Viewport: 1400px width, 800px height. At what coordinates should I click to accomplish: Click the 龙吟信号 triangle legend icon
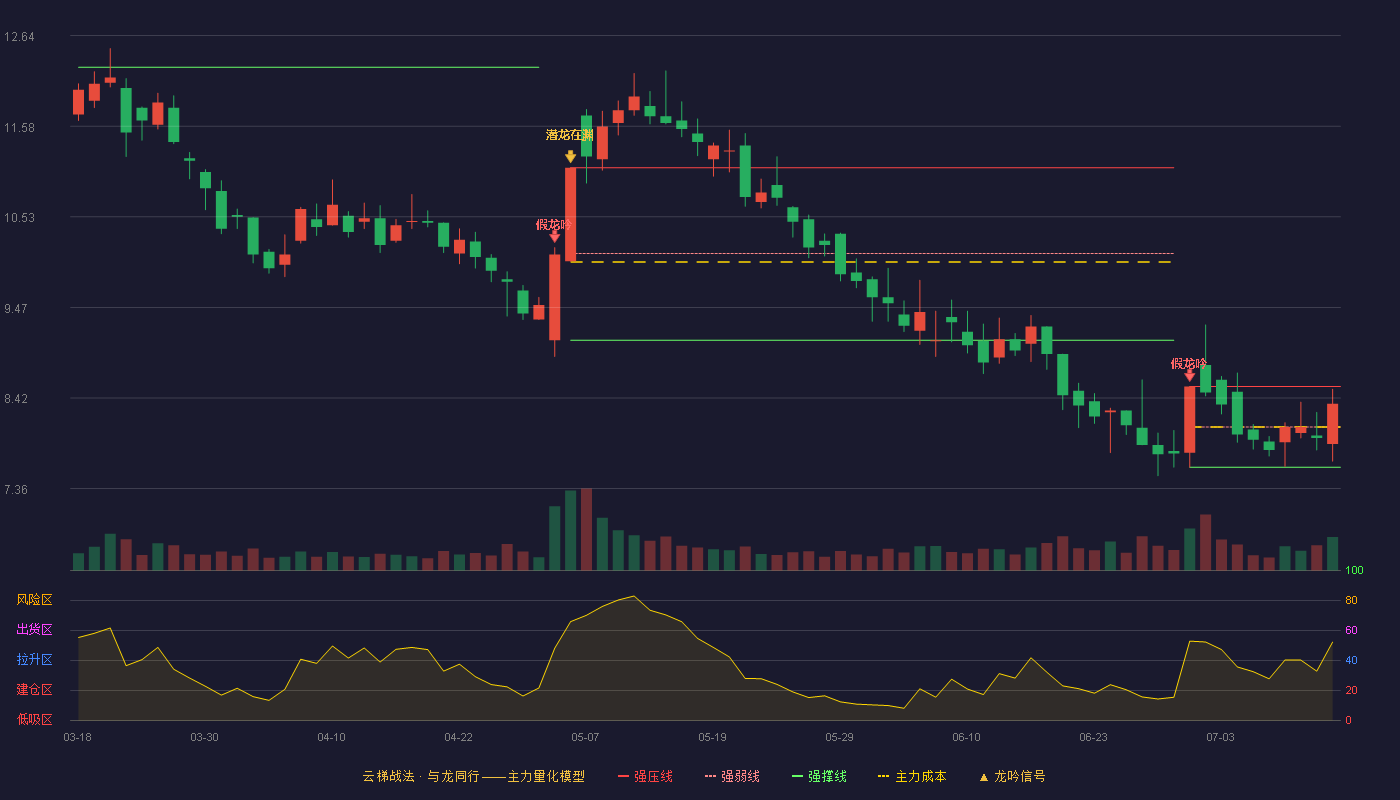point(983,777)
